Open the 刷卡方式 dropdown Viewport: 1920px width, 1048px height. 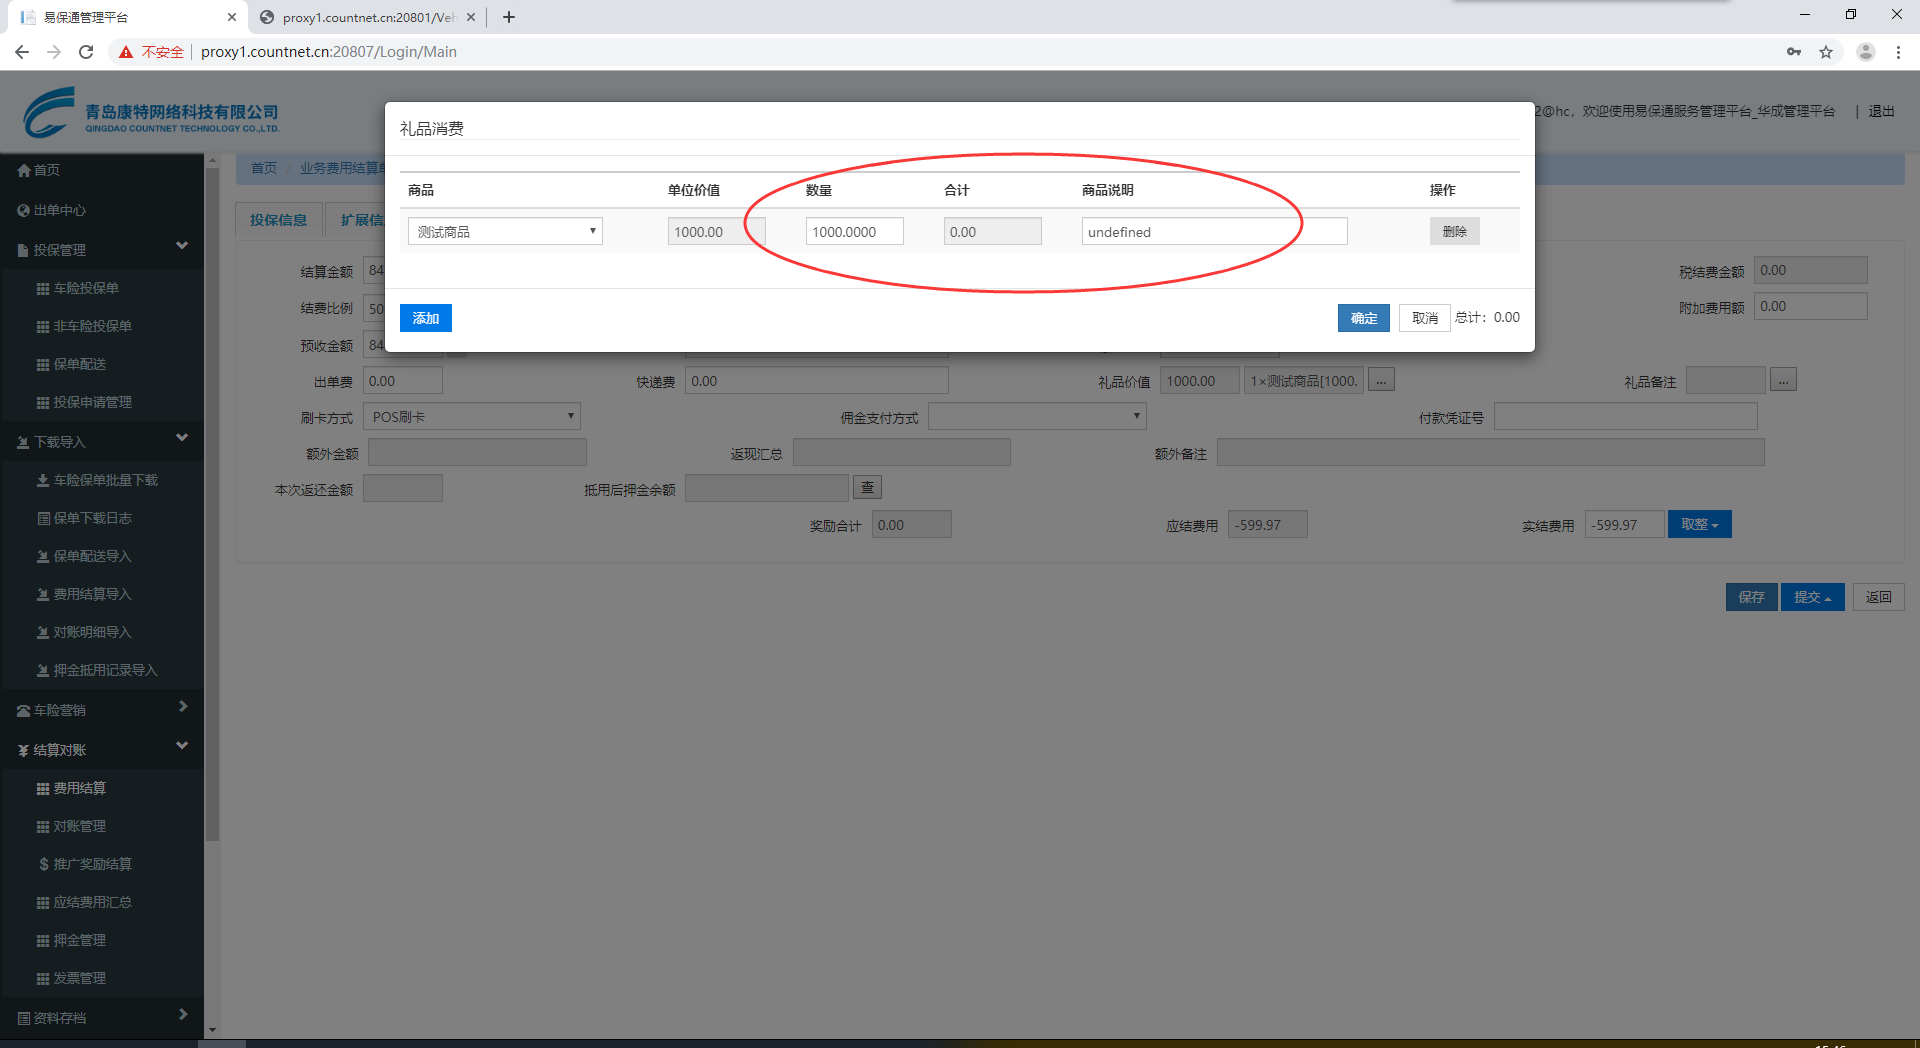coord(472,417)
